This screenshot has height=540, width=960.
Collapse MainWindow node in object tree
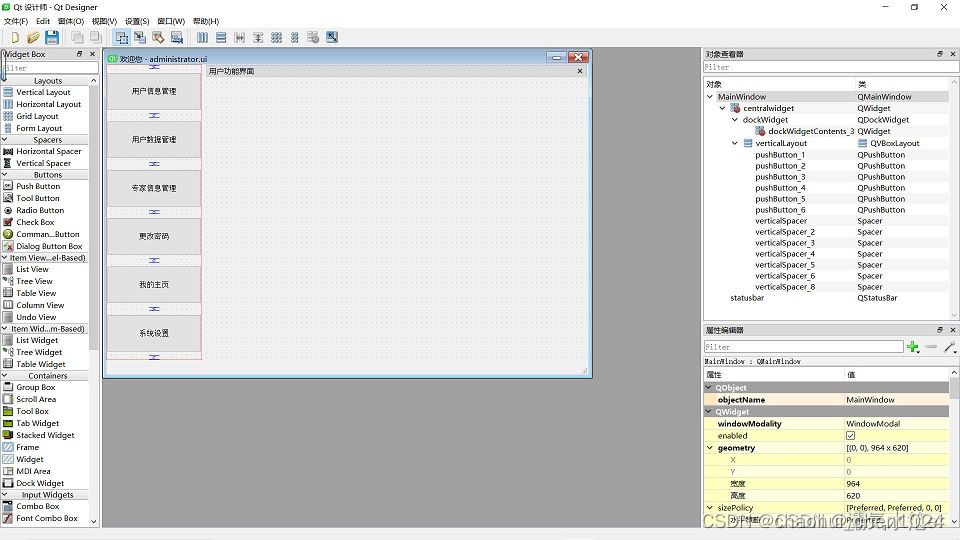pyautogui.click(x=710, y=96)
